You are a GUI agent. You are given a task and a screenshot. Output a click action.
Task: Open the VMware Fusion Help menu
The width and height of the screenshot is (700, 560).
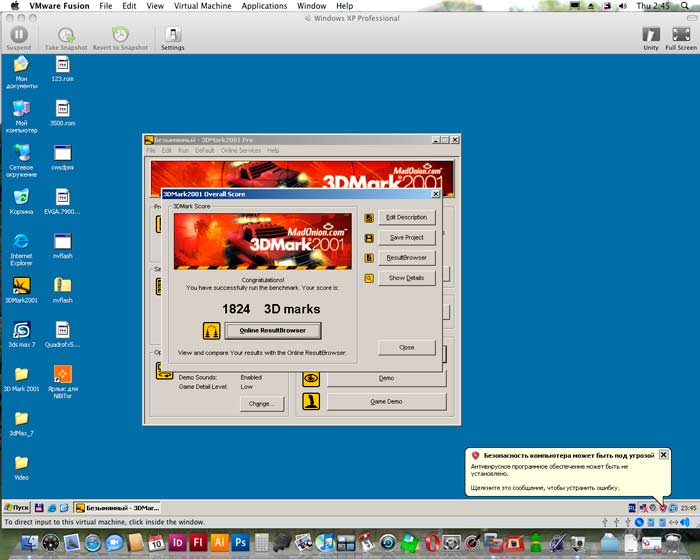click(x=345, y=6)
